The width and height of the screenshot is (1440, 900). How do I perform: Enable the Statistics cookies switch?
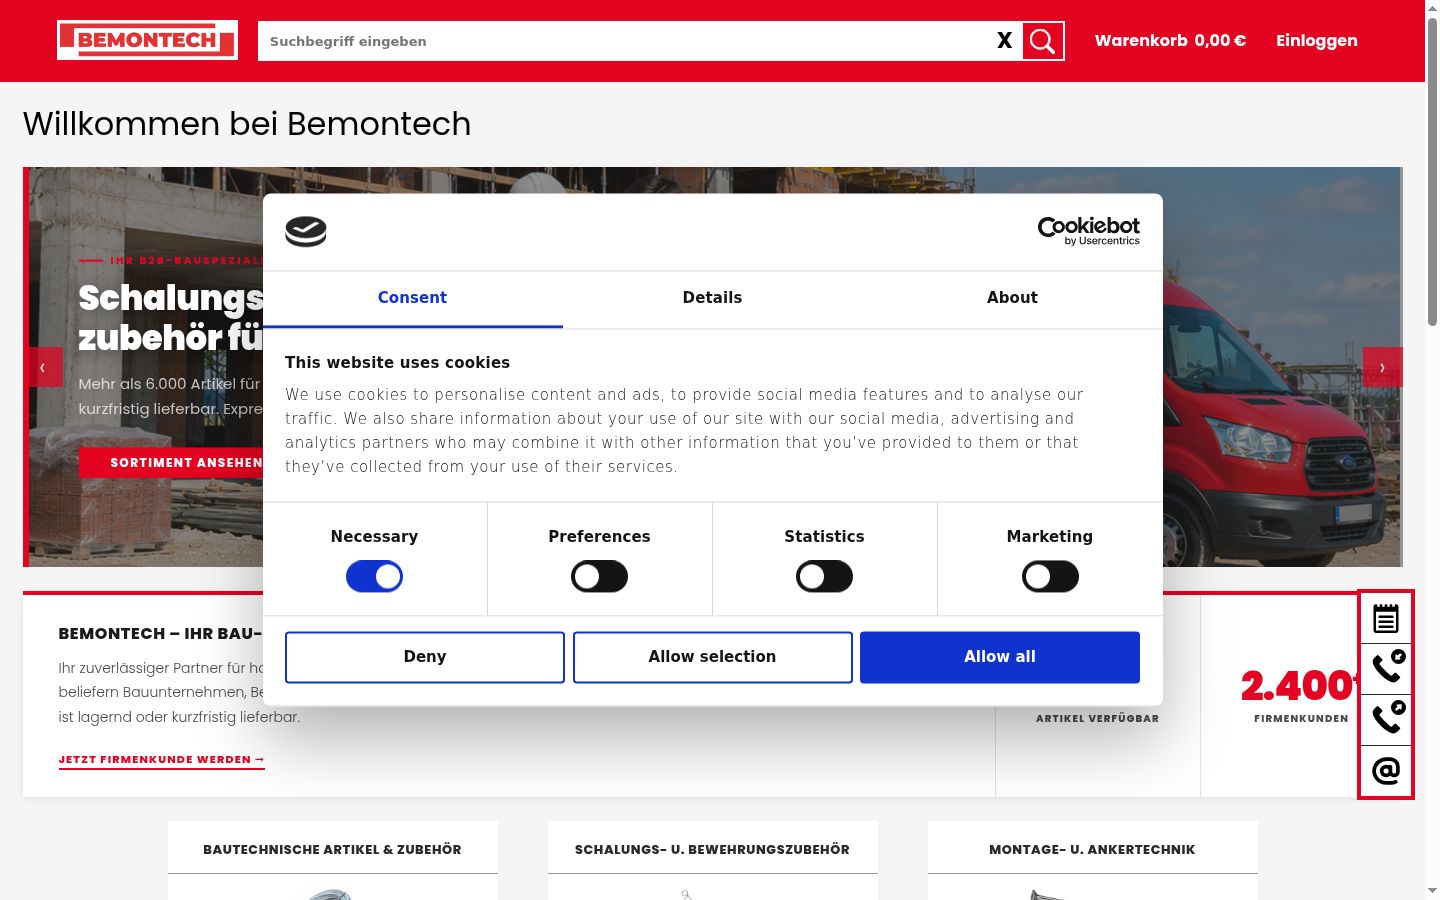pyautogui.click(x=824, y=576)
